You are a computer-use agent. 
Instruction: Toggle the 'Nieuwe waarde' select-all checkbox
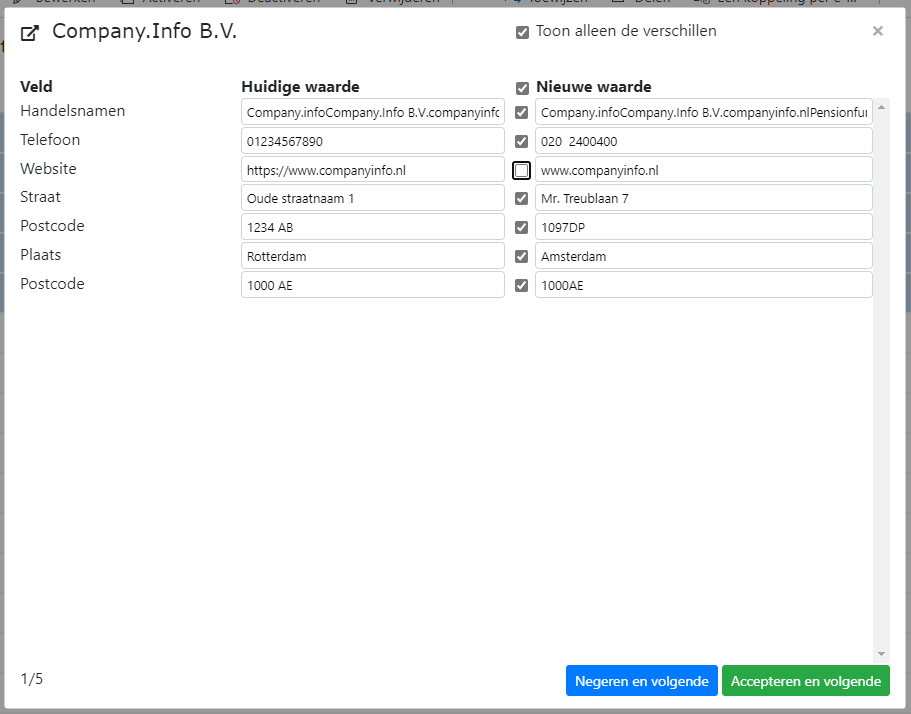coord(522,88)
